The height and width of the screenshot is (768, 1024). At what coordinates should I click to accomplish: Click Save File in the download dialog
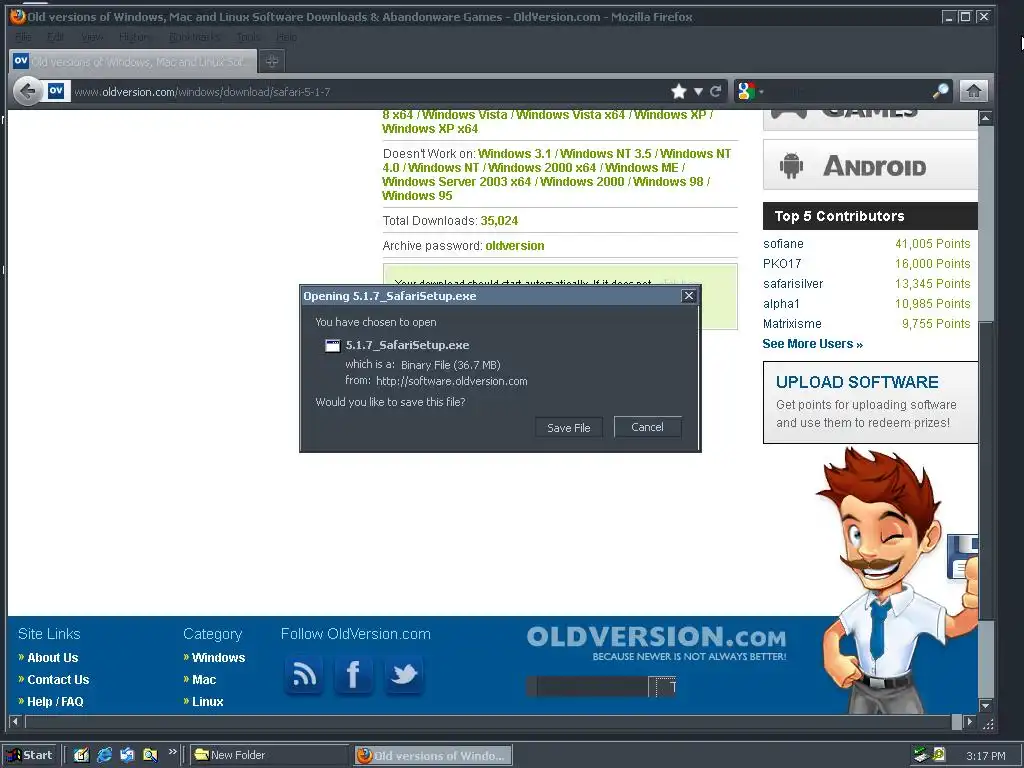(x=568, y=428)
